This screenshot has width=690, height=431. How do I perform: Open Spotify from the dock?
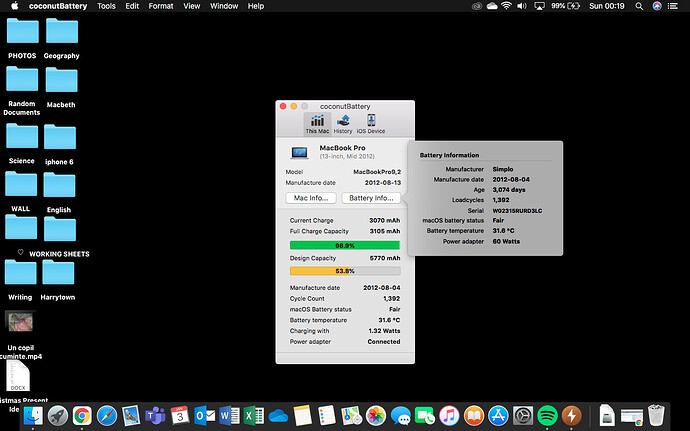pyautogui.click(x=547, y=416)
